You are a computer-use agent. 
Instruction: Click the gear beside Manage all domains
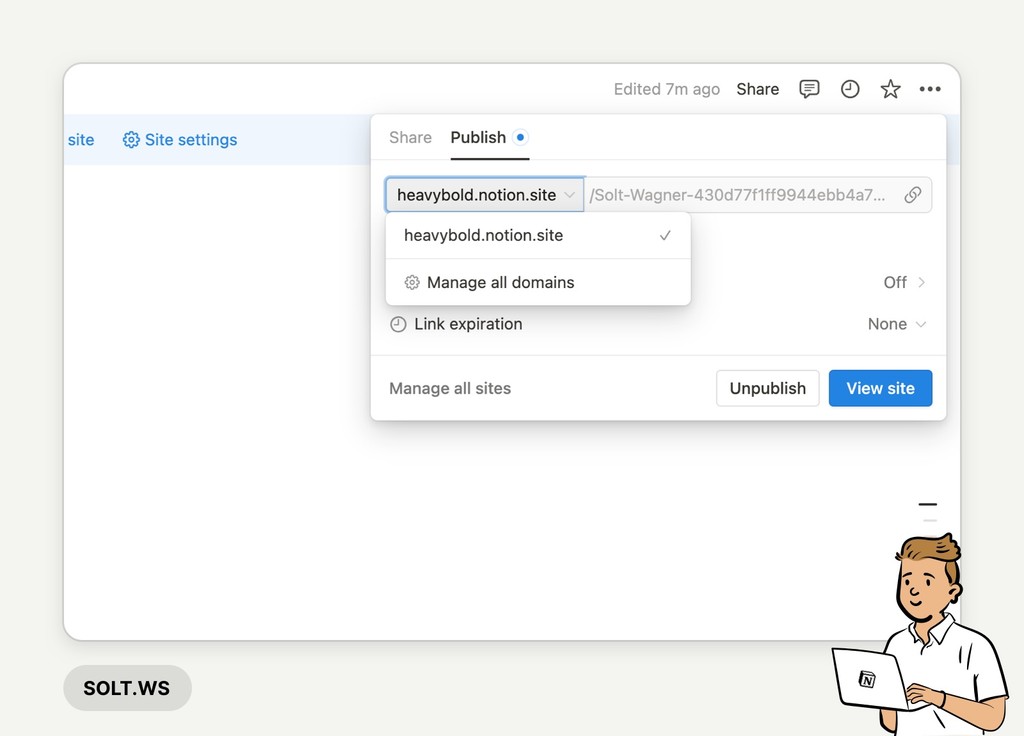pos(412,282)
